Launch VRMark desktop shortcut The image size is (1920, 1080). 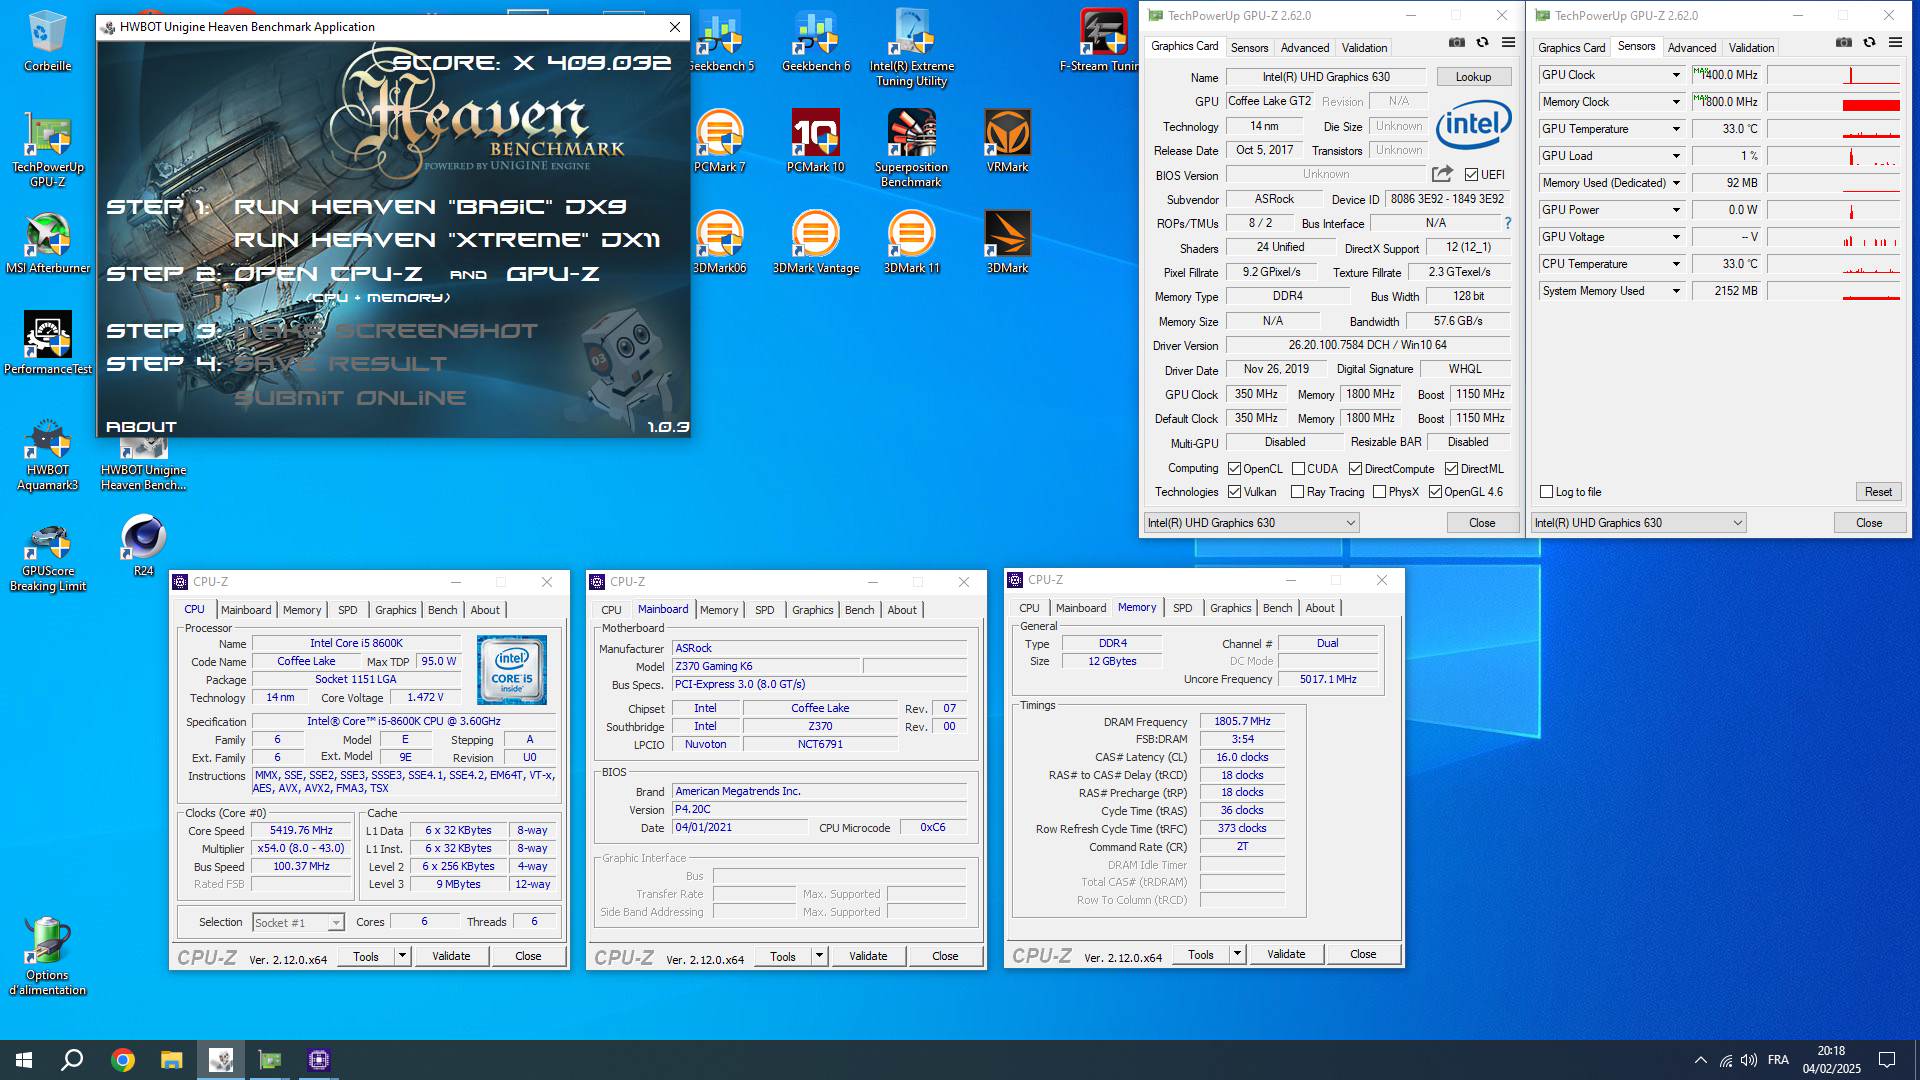tap(1007, 141)
